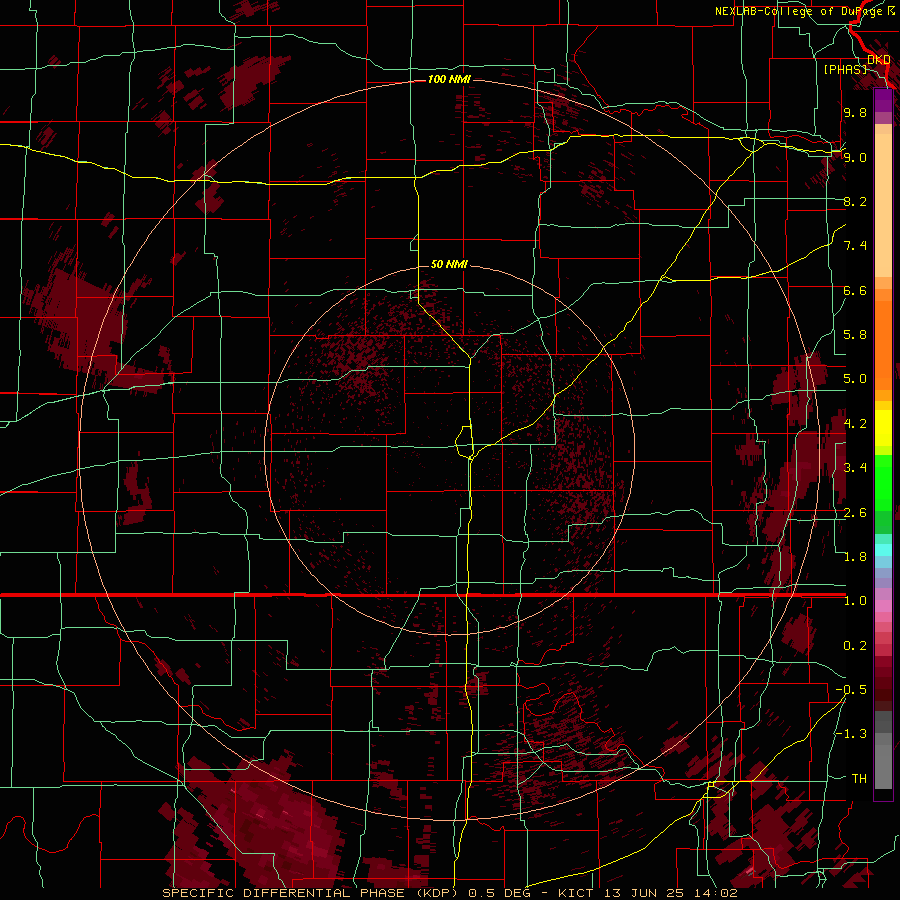Click the 3.4 scale label
Viewport: 900px width, 900px height.
point(855,468)
